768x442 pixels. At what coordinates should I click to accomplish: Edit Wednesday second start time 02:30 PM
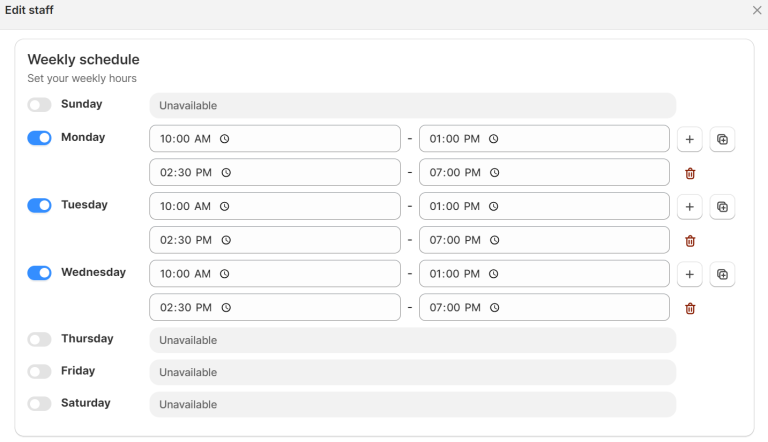click(x=275, y=308)
